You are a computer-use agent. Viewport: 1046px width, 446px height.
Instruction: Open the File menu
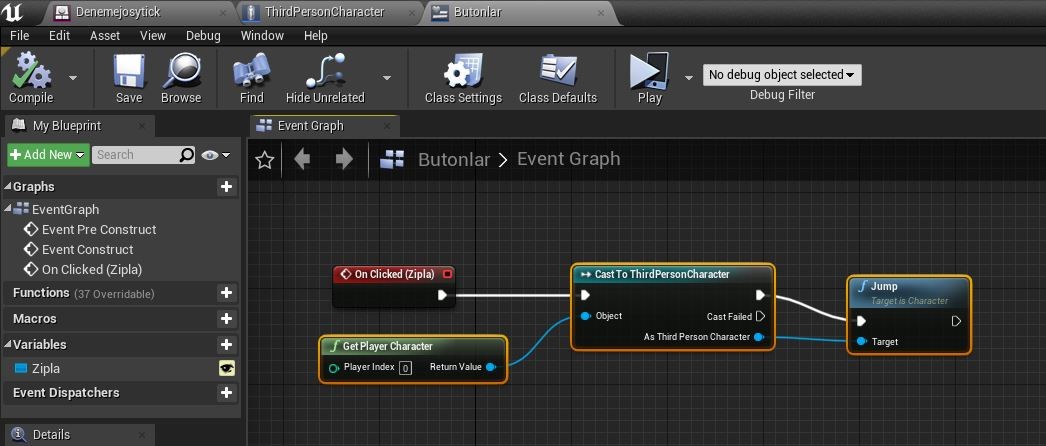click(19, 36)
